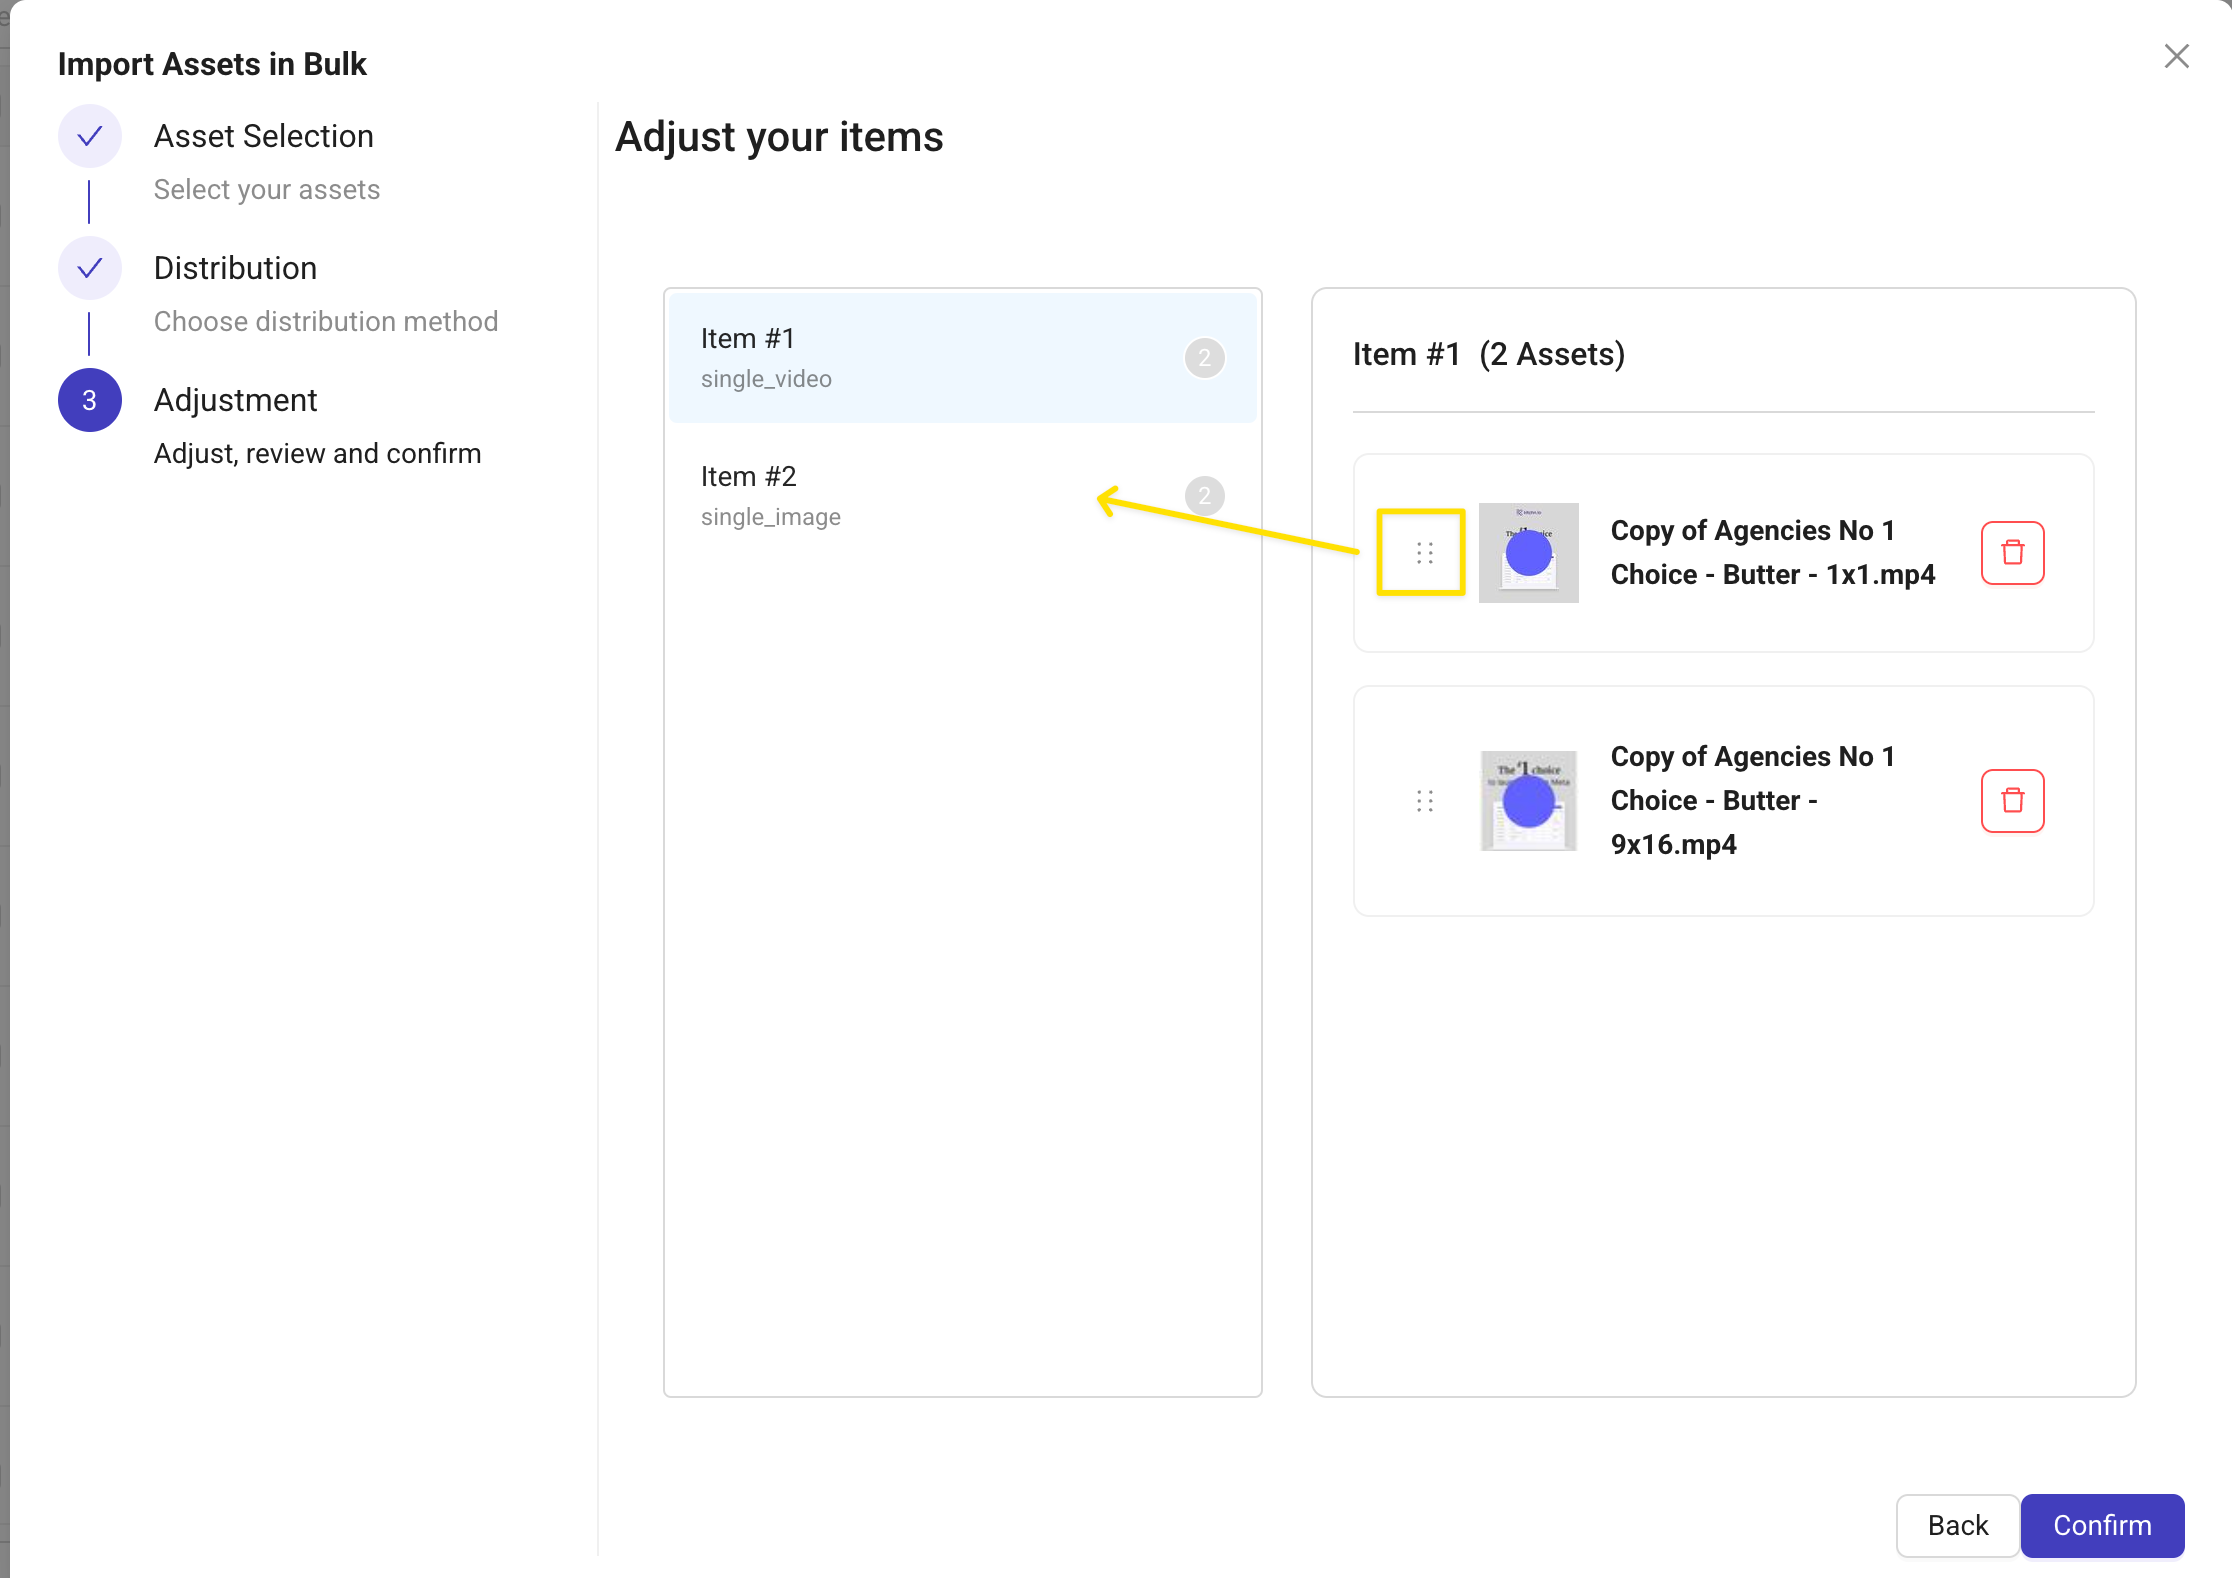The width and height of the screenshot is (2232, 1578).
Task: Delete the Butter 1x1.mp4 asset
Action: point(2012,553)
